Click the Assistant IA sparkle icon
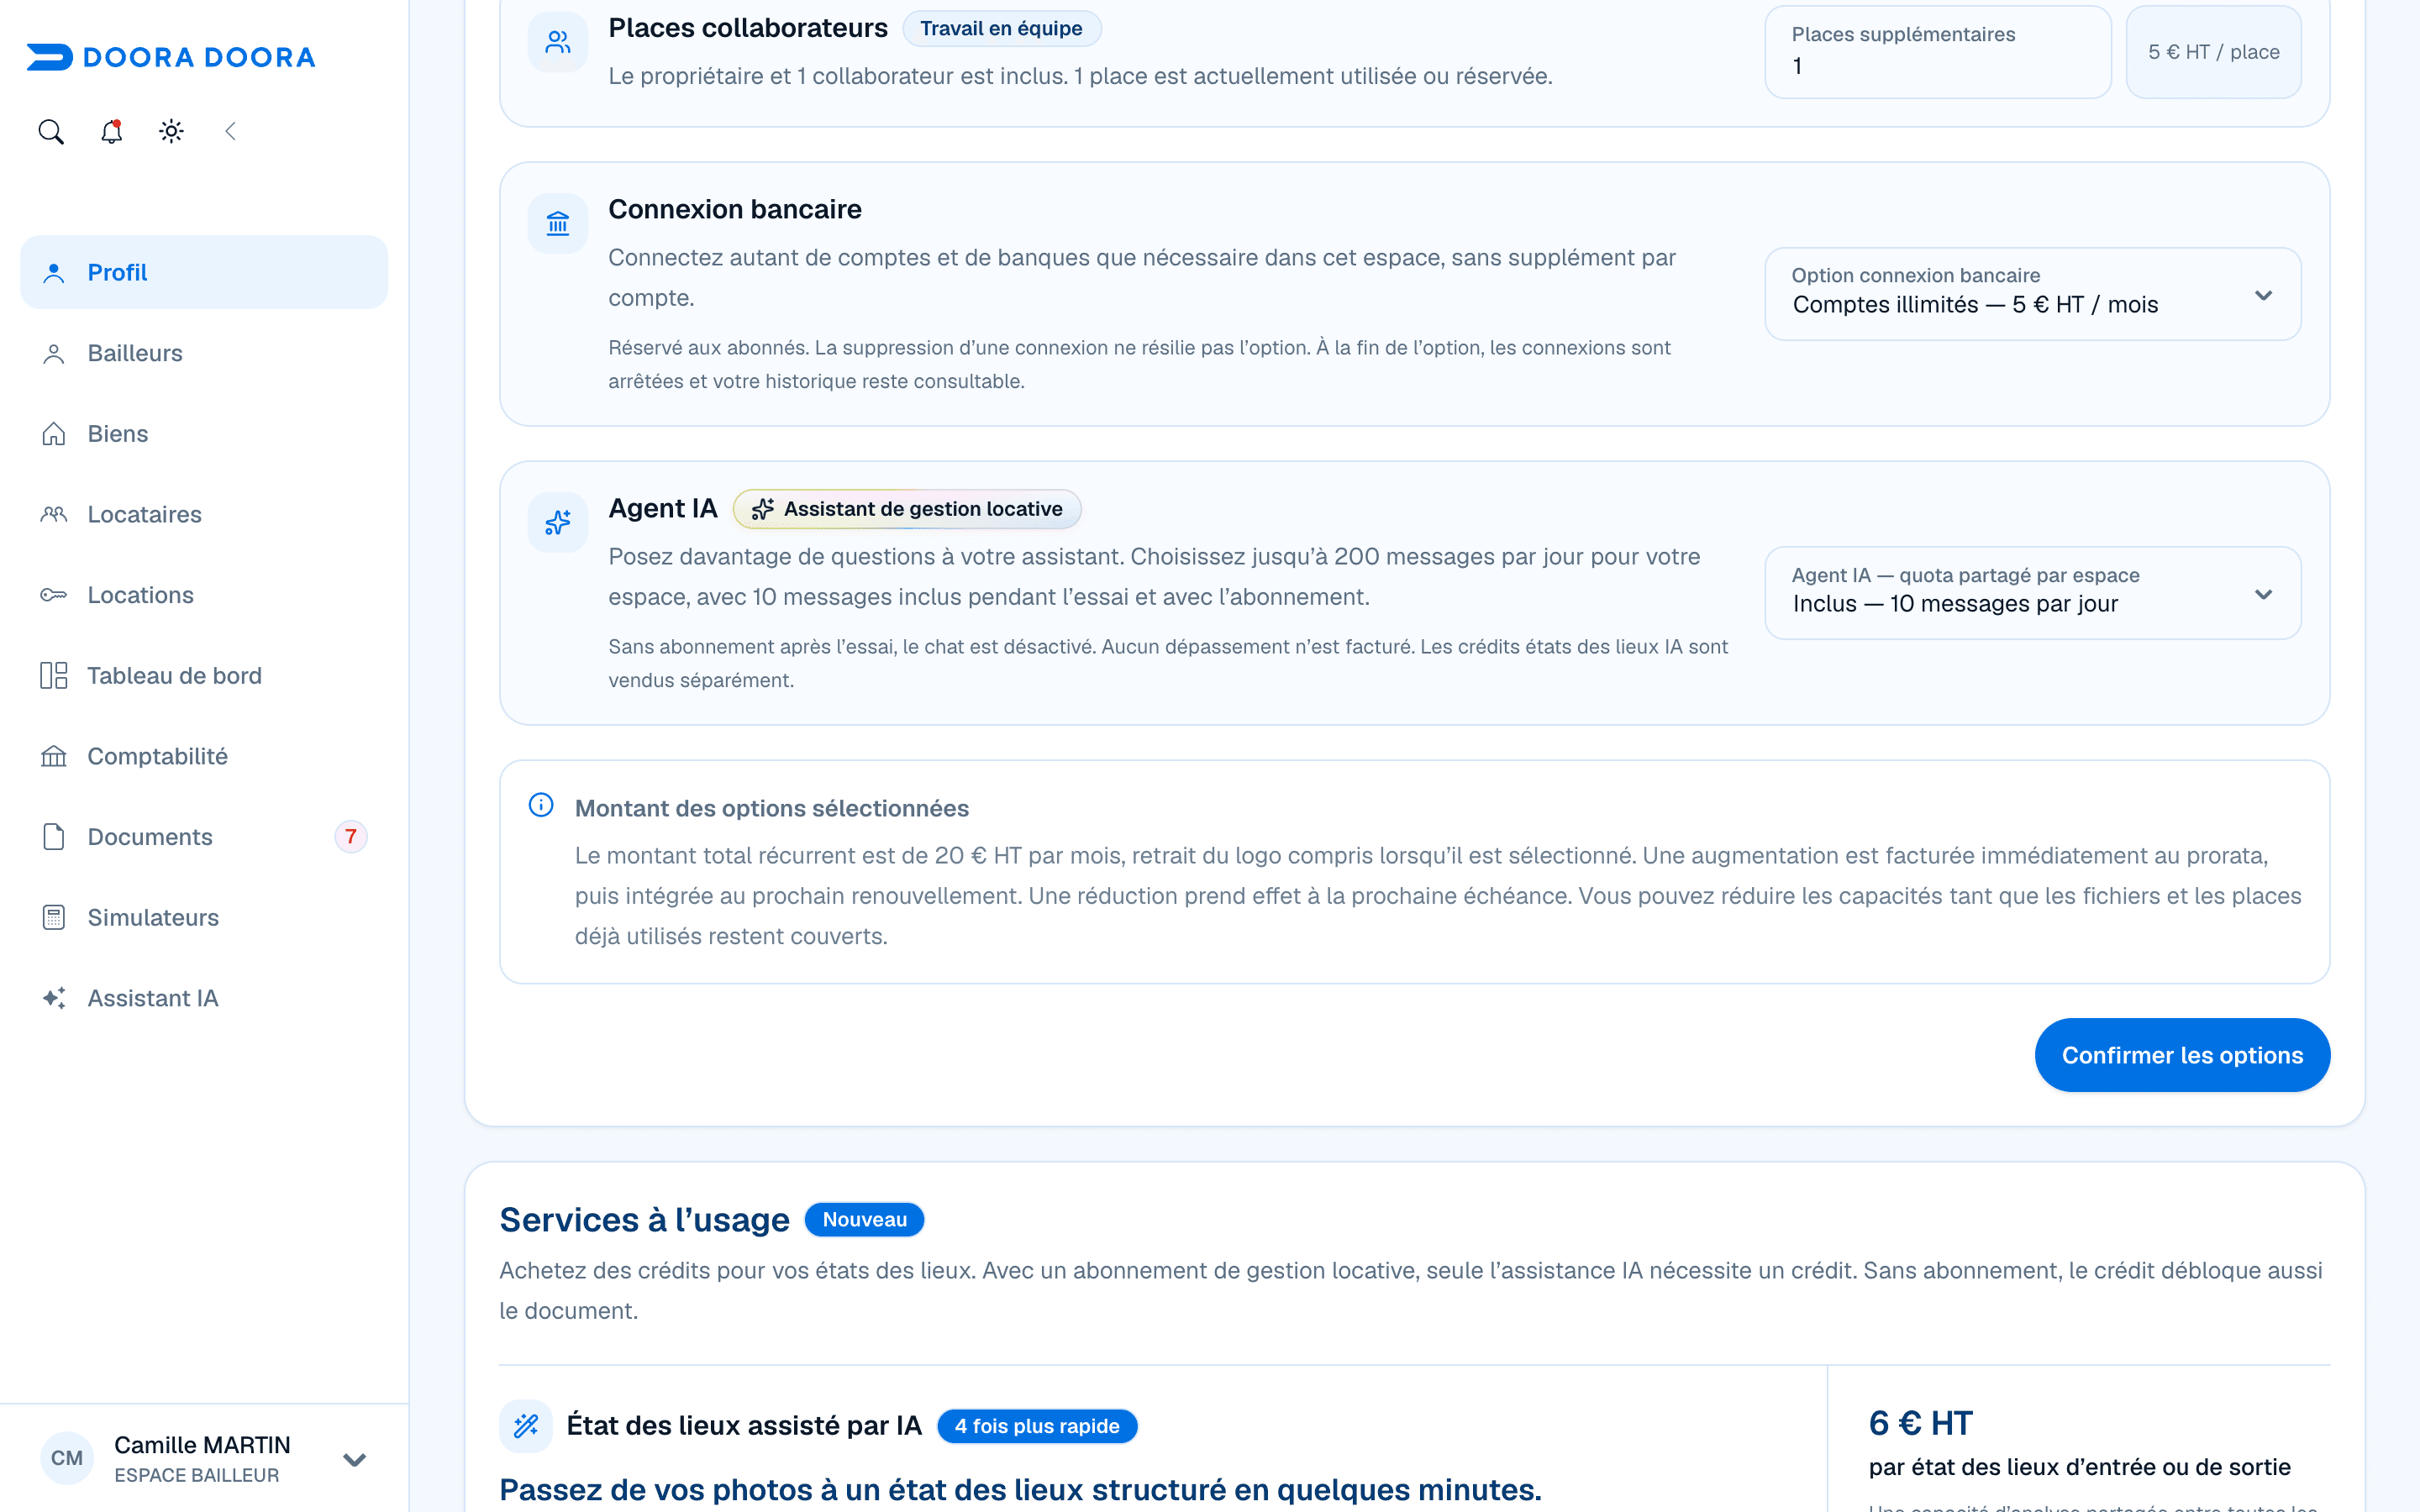This screenshot has width=2420, height=1512. pyautogui.click(x=54, y=998)
